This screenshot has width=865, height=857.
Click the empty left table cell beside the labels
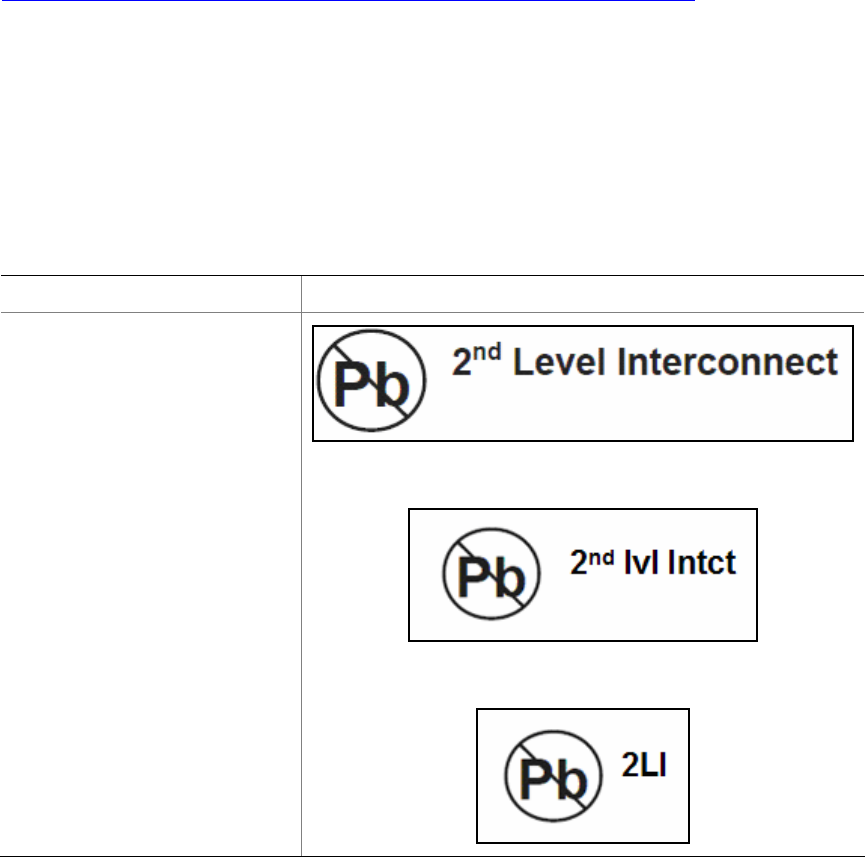click(x=151, y=584)
